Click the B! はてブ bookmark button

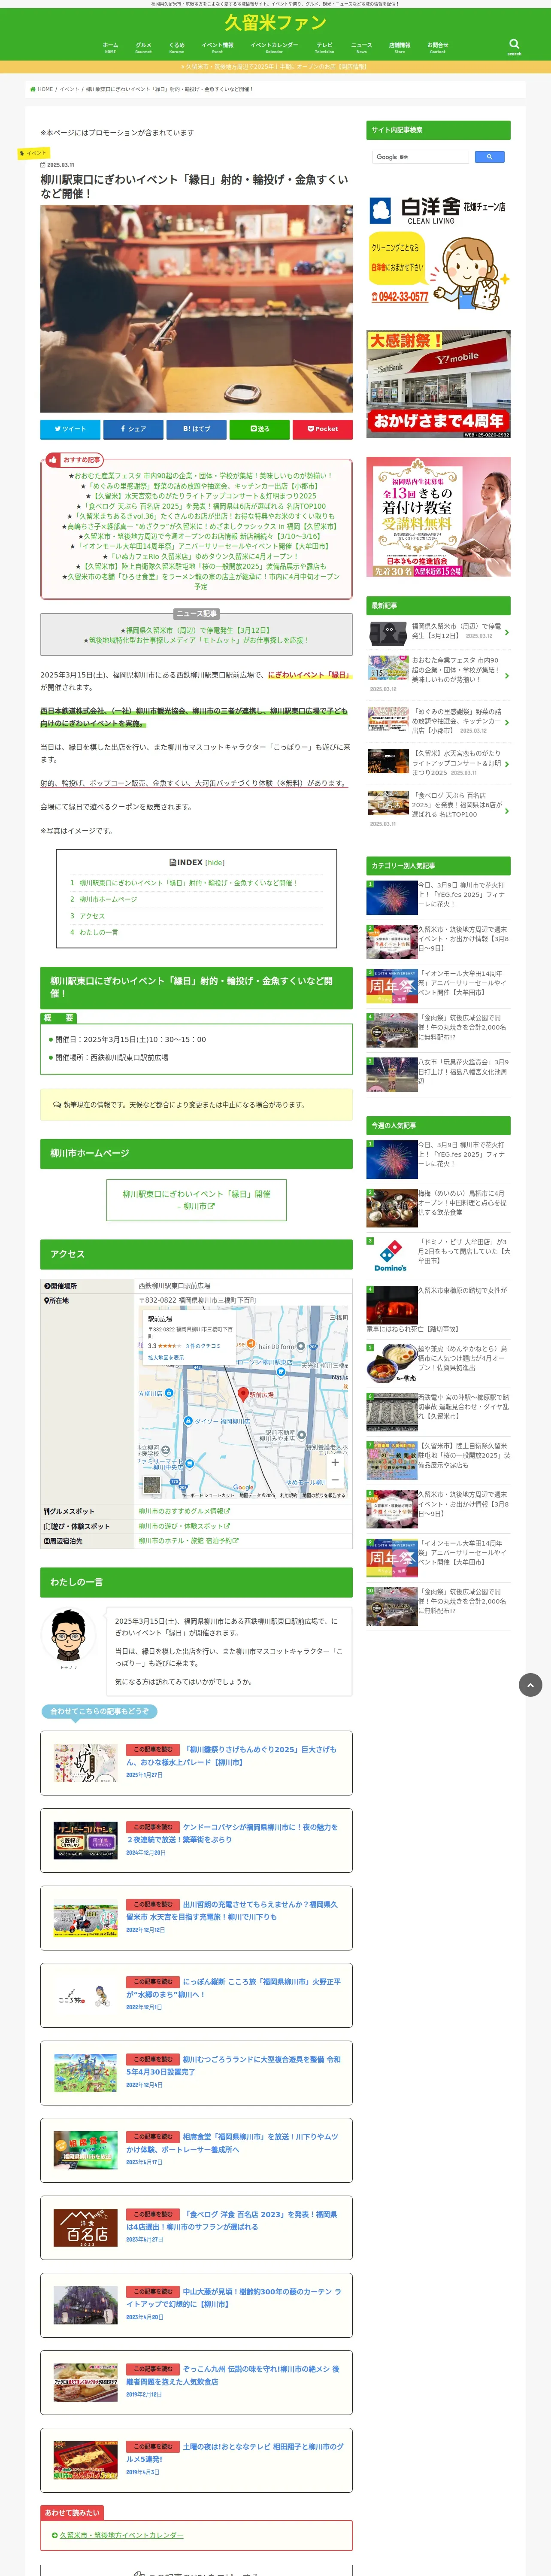tap(196, 429)
